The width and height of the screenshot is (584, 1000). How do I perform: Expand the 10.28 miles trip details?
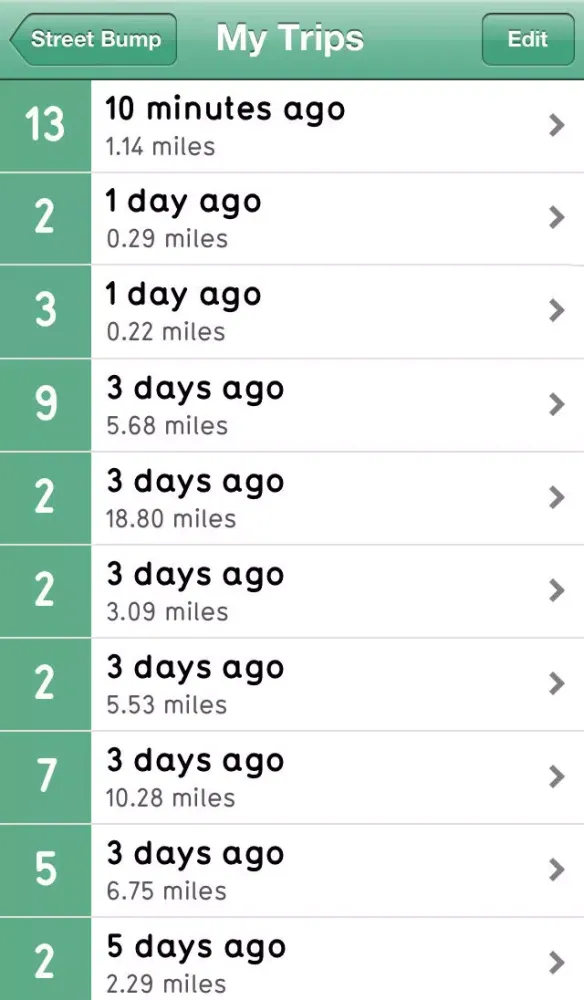[x=557, y=777]
